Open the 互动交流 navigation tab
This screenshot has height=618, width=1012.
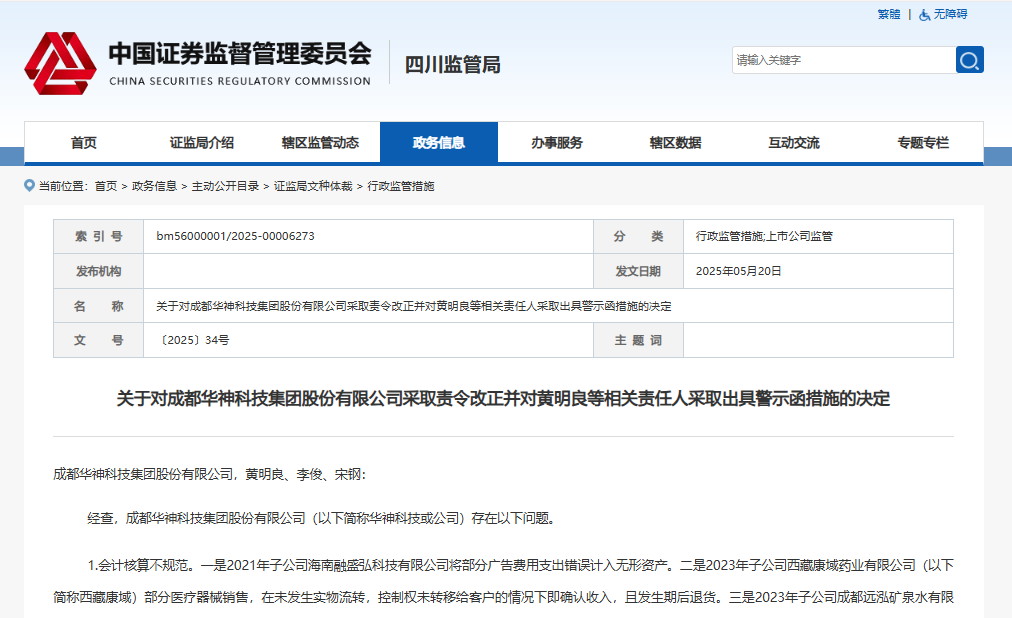[794, 143]
